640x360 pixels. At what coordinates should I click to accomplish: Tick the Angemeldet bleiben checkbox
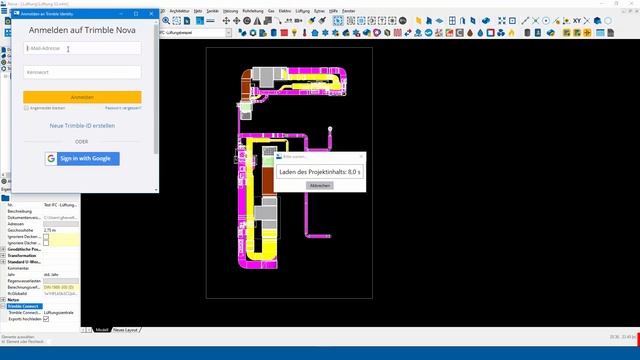coord(26,108)
